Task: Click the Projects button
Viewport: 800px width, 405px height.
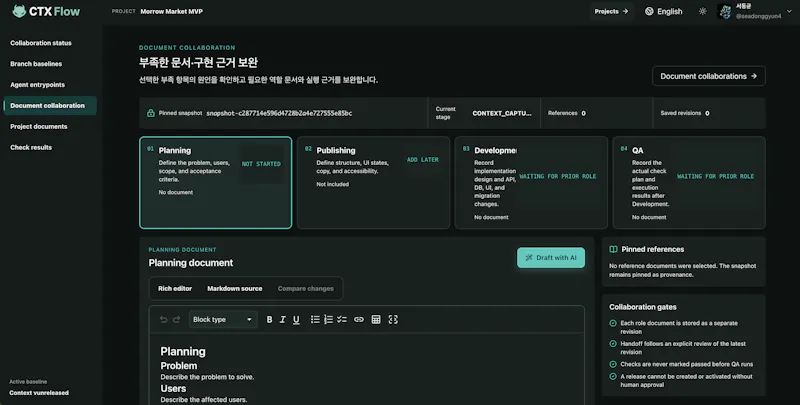Action: point(611,11)
